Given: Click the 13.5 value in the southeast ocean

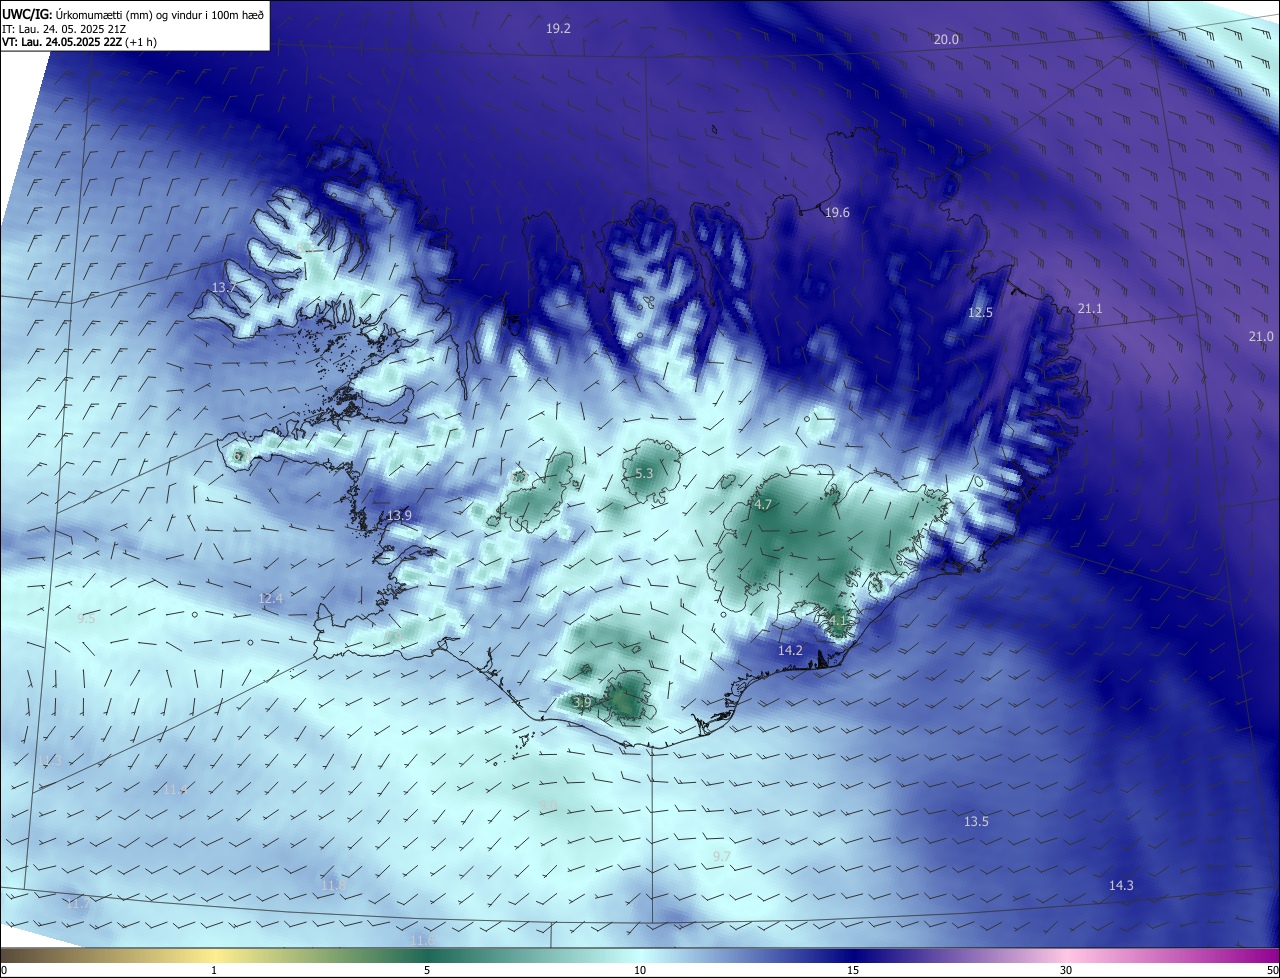Looking at the screenshot, I should [976, 822].
